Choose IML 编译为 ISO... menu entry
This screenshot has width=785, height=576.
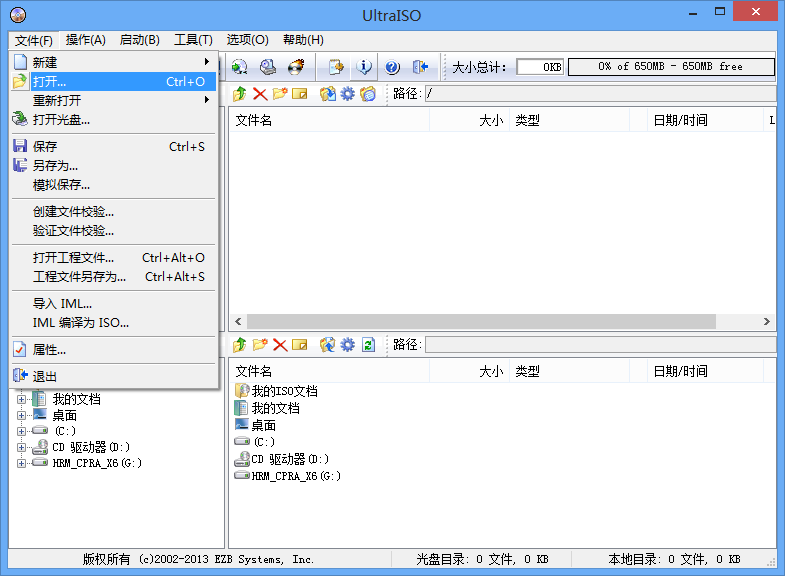point(114,323)
